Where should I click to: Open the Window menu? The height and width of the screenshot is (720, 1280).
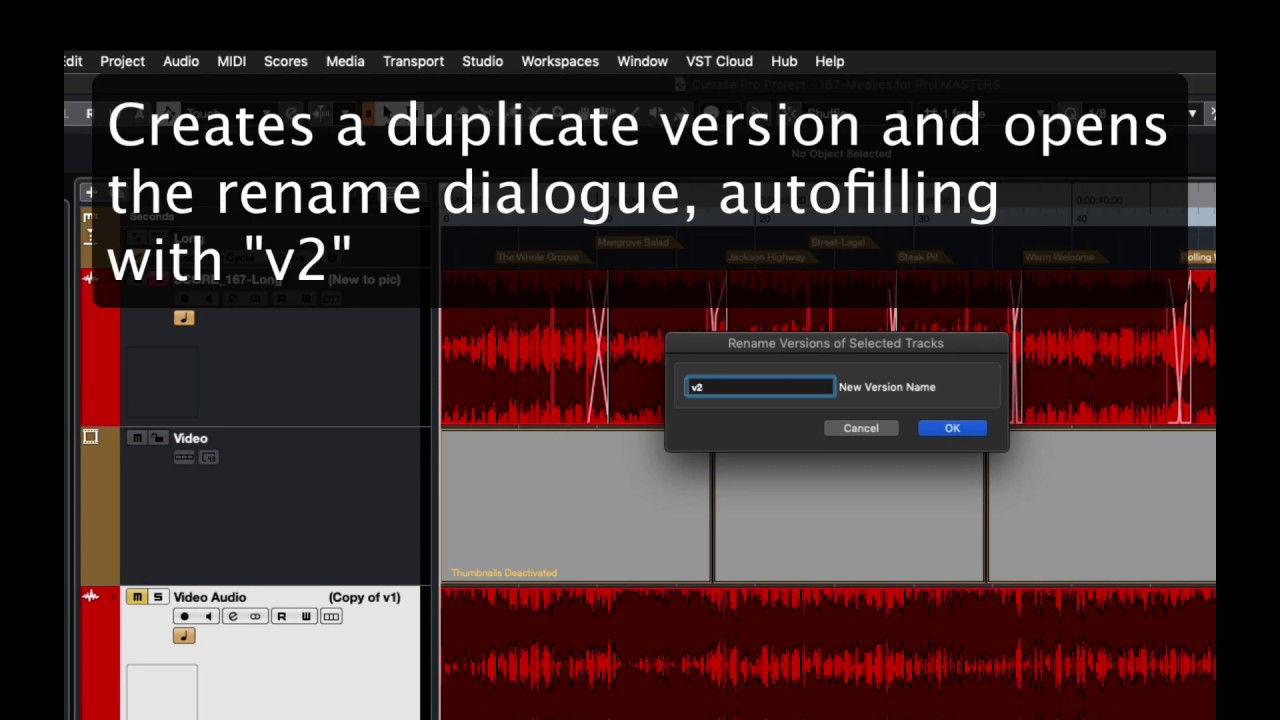pyautogui.click(x=642, y=61)
